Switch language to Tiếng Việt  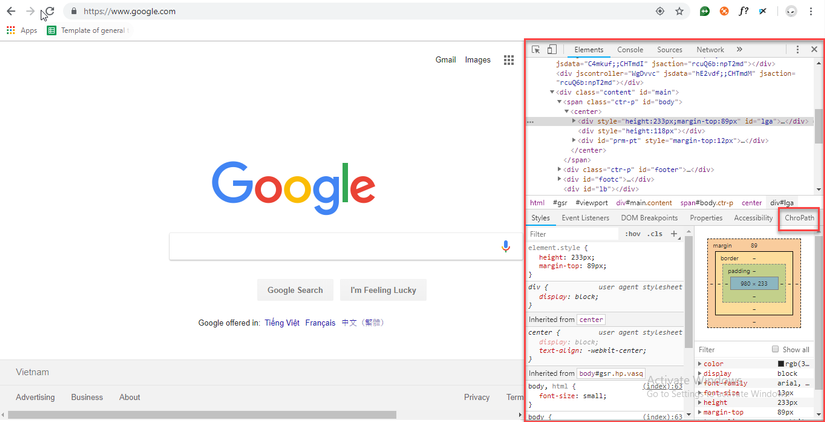[x=282, y=323]
